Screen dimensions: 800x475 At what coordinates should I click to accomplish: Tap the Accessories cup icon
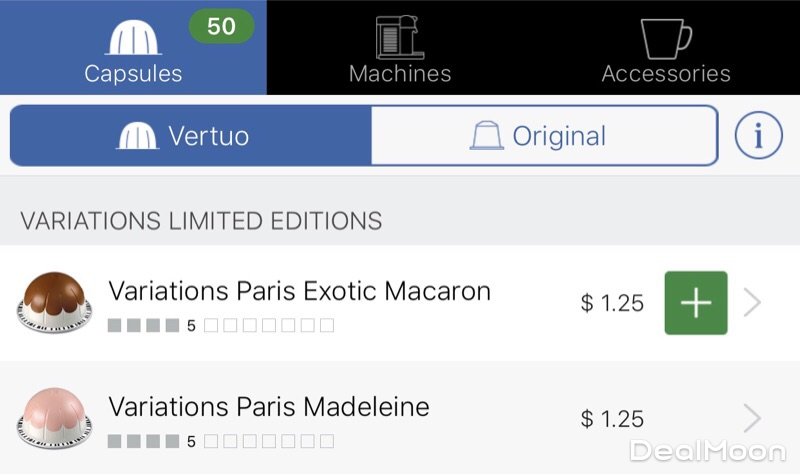point(666,38)
